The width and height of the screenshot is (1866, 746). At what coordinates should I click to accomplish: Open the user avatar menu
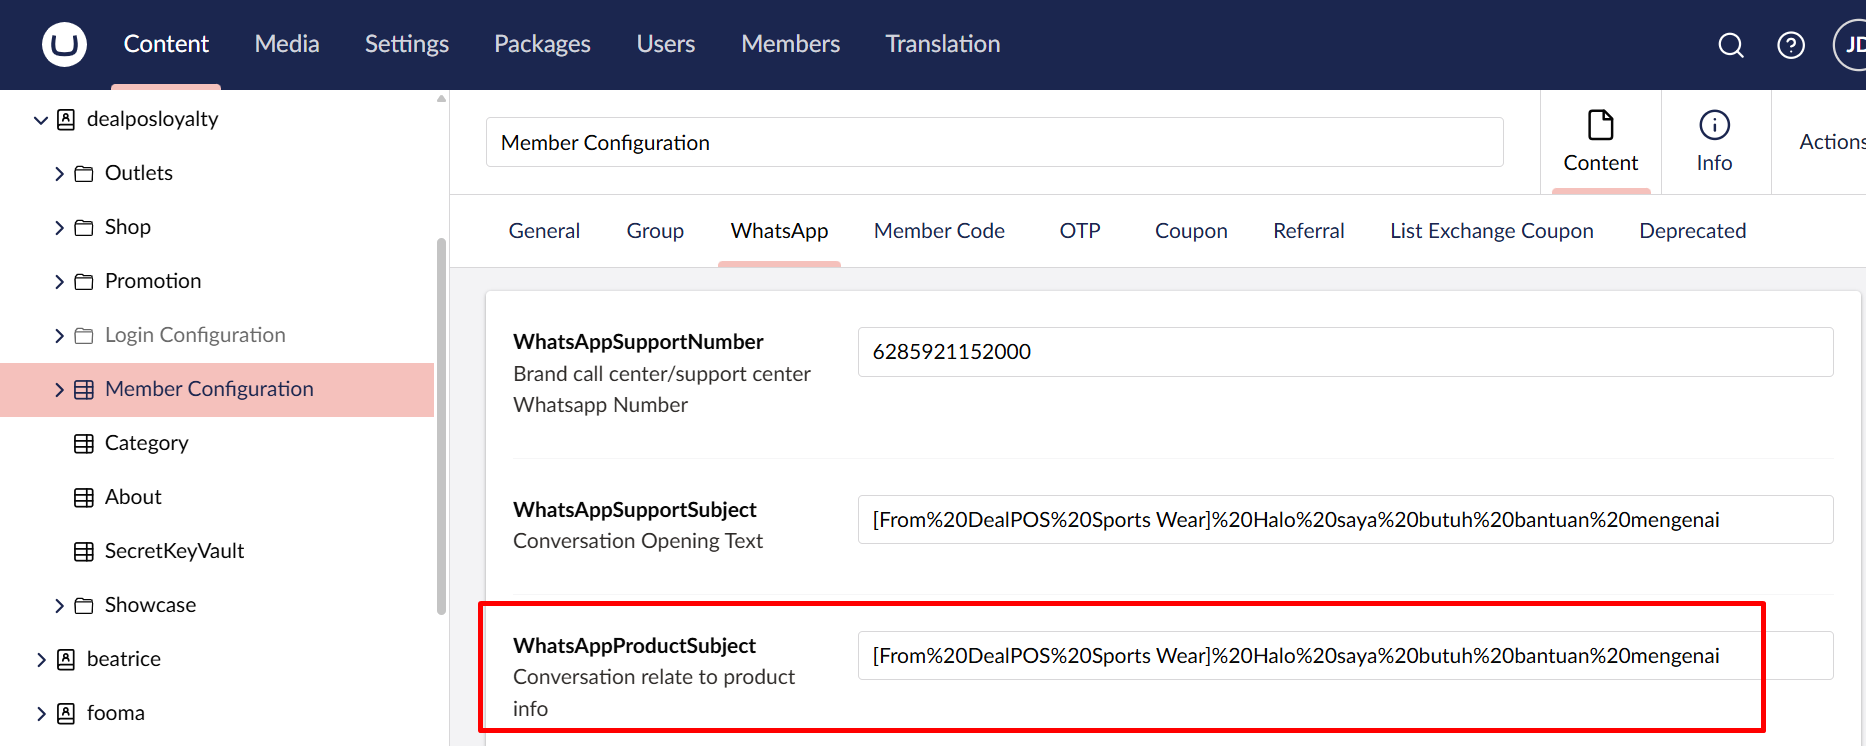click(x=1851, y=45)
